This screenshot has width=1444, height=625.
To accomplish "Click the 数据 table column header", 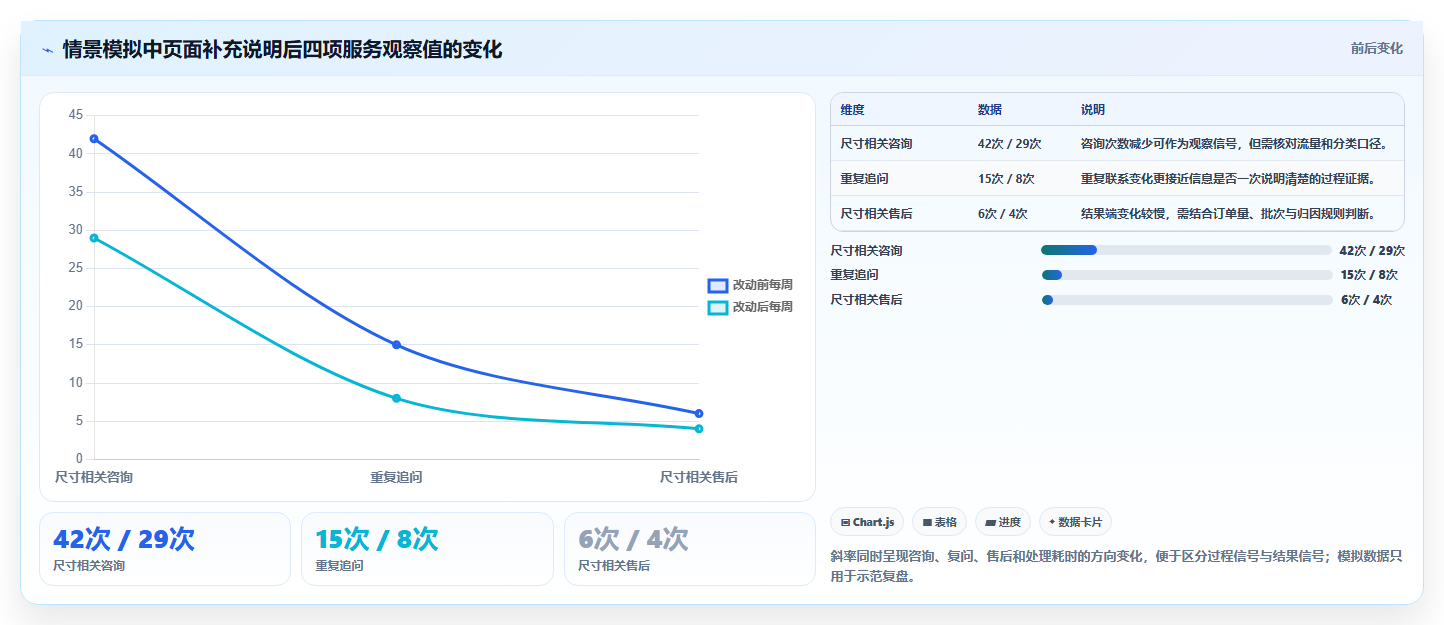I will [990, 109].
